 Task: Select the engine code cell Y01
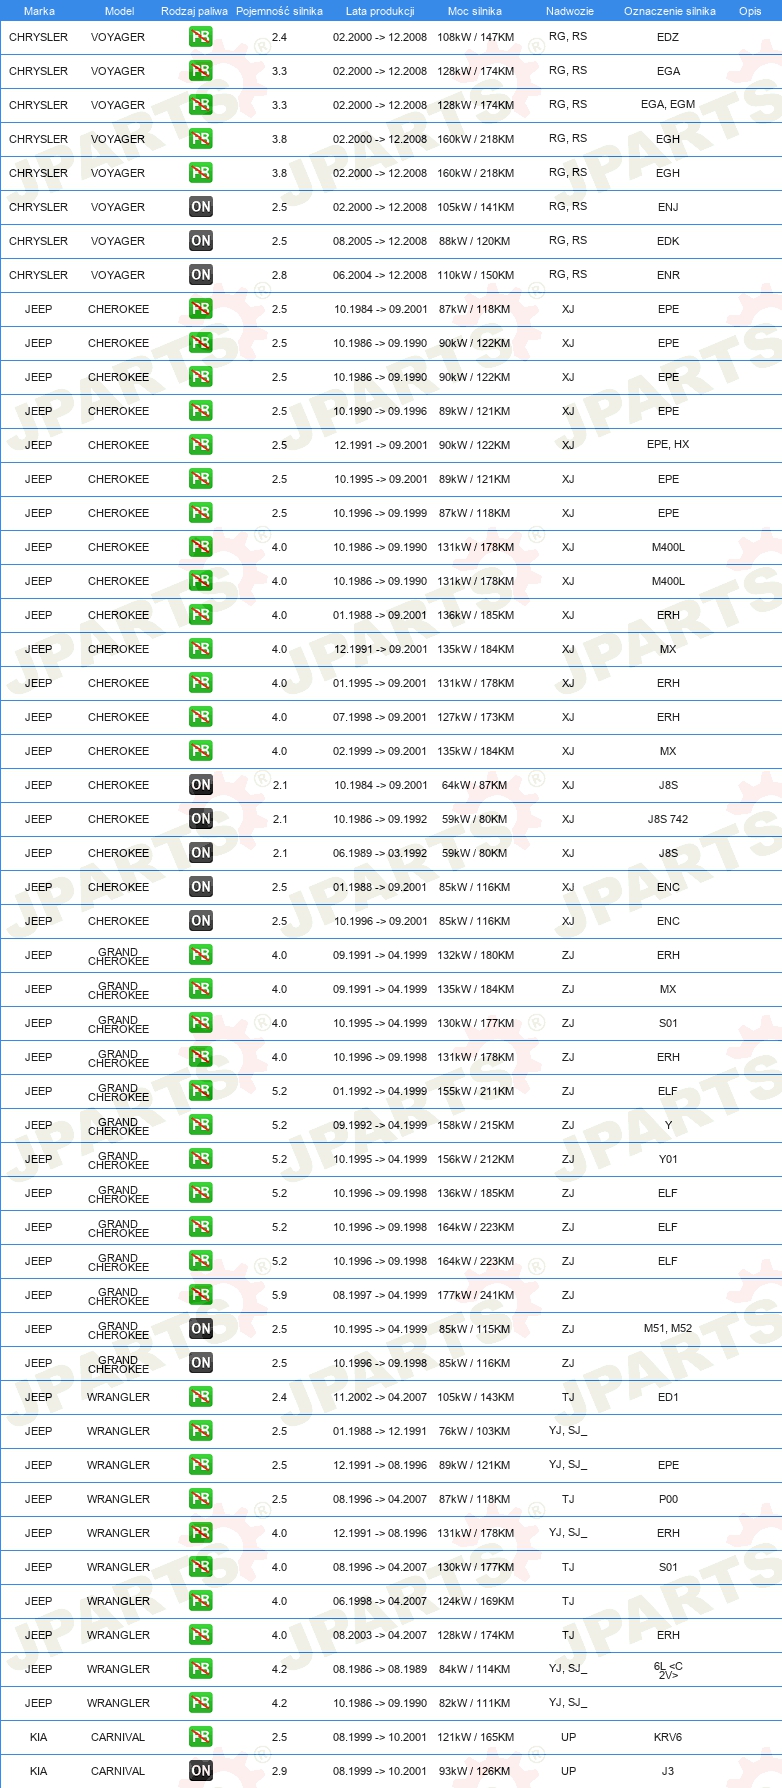pos(668,1159)
